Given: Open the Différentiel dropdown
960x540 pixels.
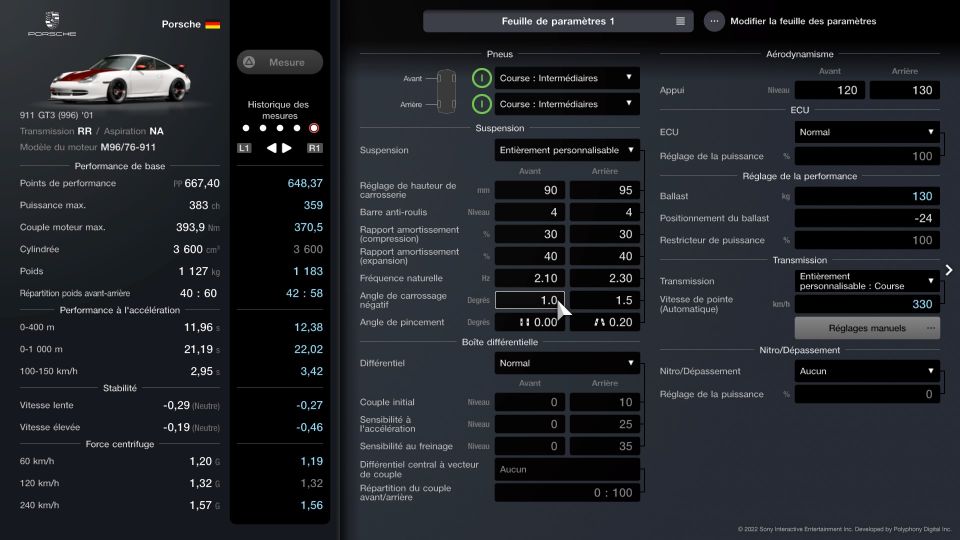Looking at the screenshot, I should click(567, 363).
